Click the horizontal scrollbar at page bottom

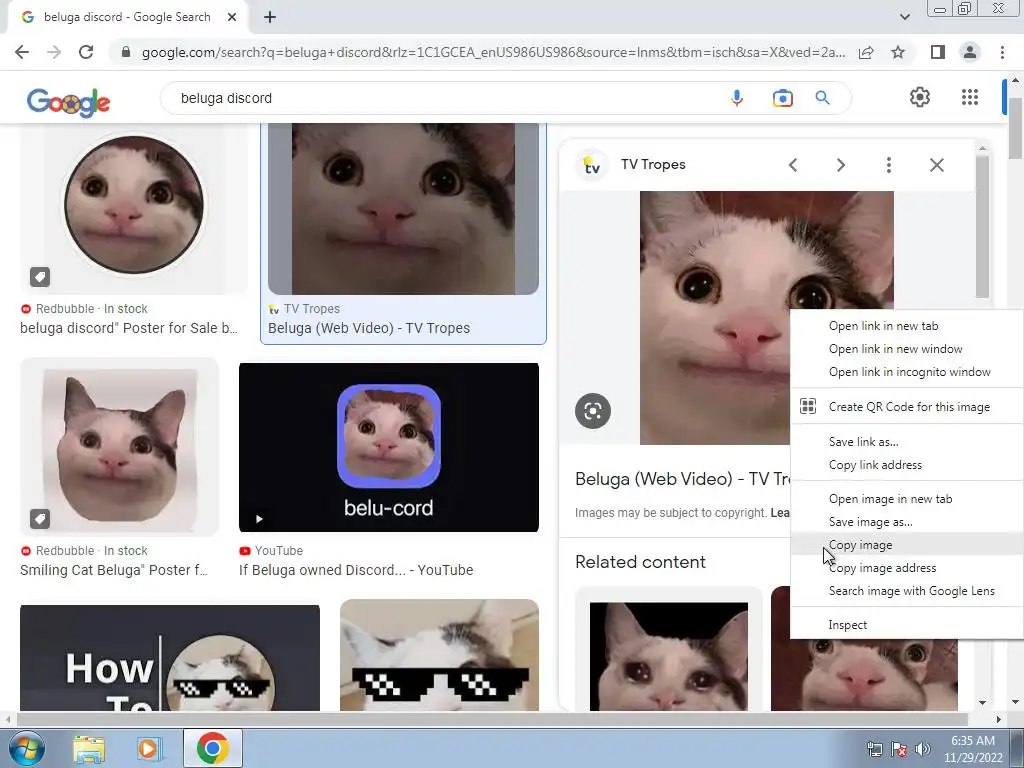(x=491, y=719)
